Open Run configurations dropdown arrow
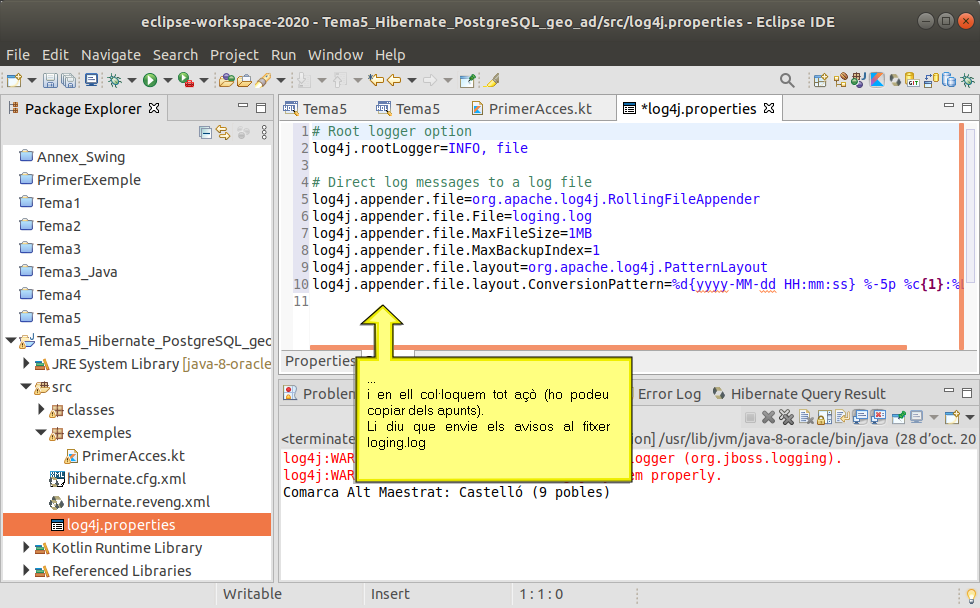The height and width of the screenshot is (608, 980). 168,80
